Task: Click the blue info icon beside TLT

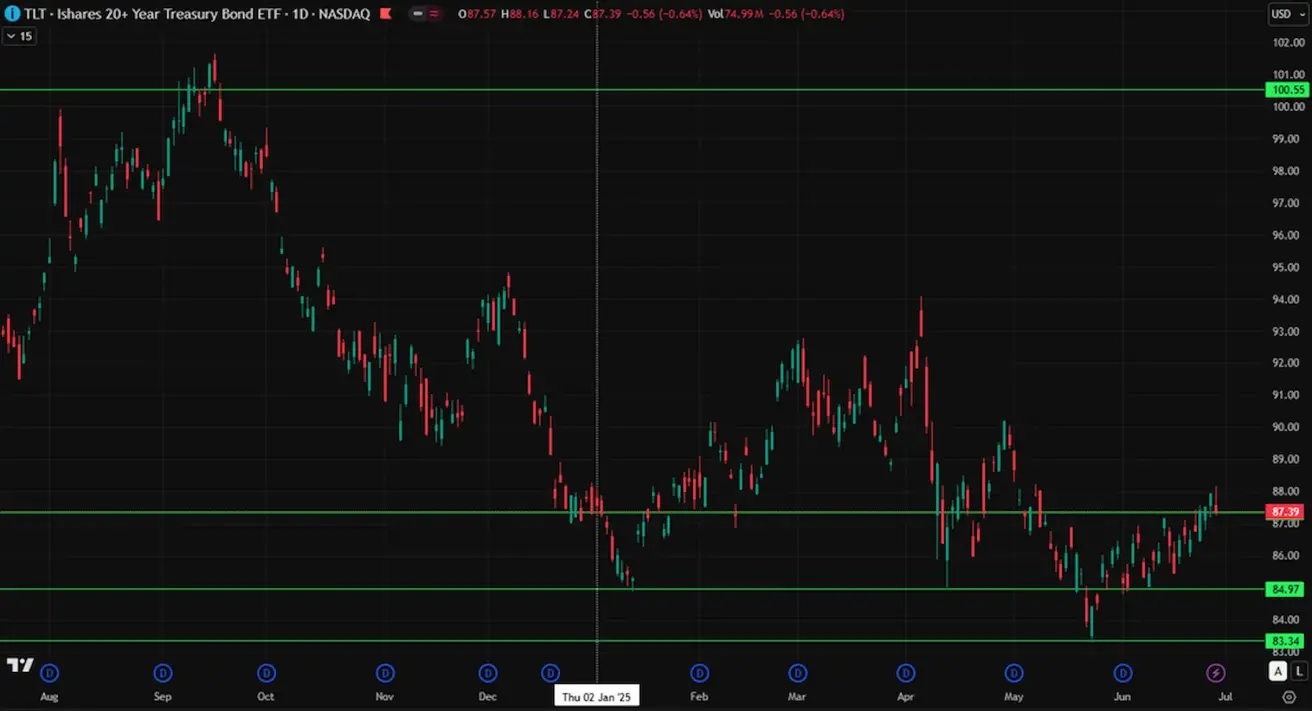Action: pos(11,14)
